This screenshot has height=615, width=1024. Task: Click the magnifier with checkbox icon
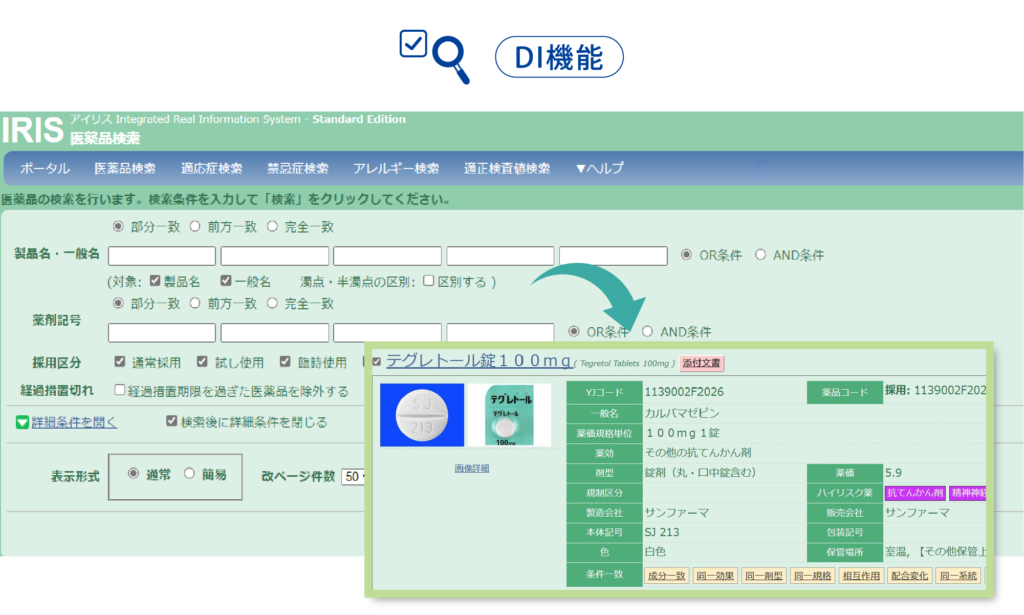(434, 56)
